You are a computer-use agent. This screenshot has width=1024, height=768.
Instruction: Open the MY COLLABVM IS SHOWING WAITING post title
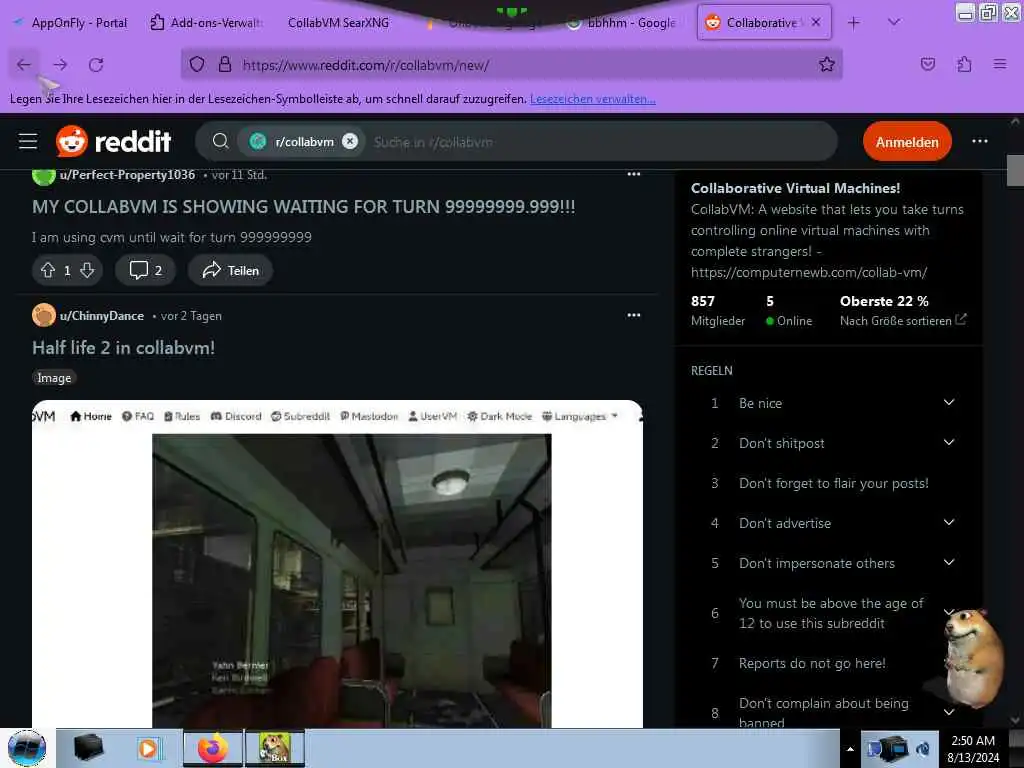pos(304,206)
